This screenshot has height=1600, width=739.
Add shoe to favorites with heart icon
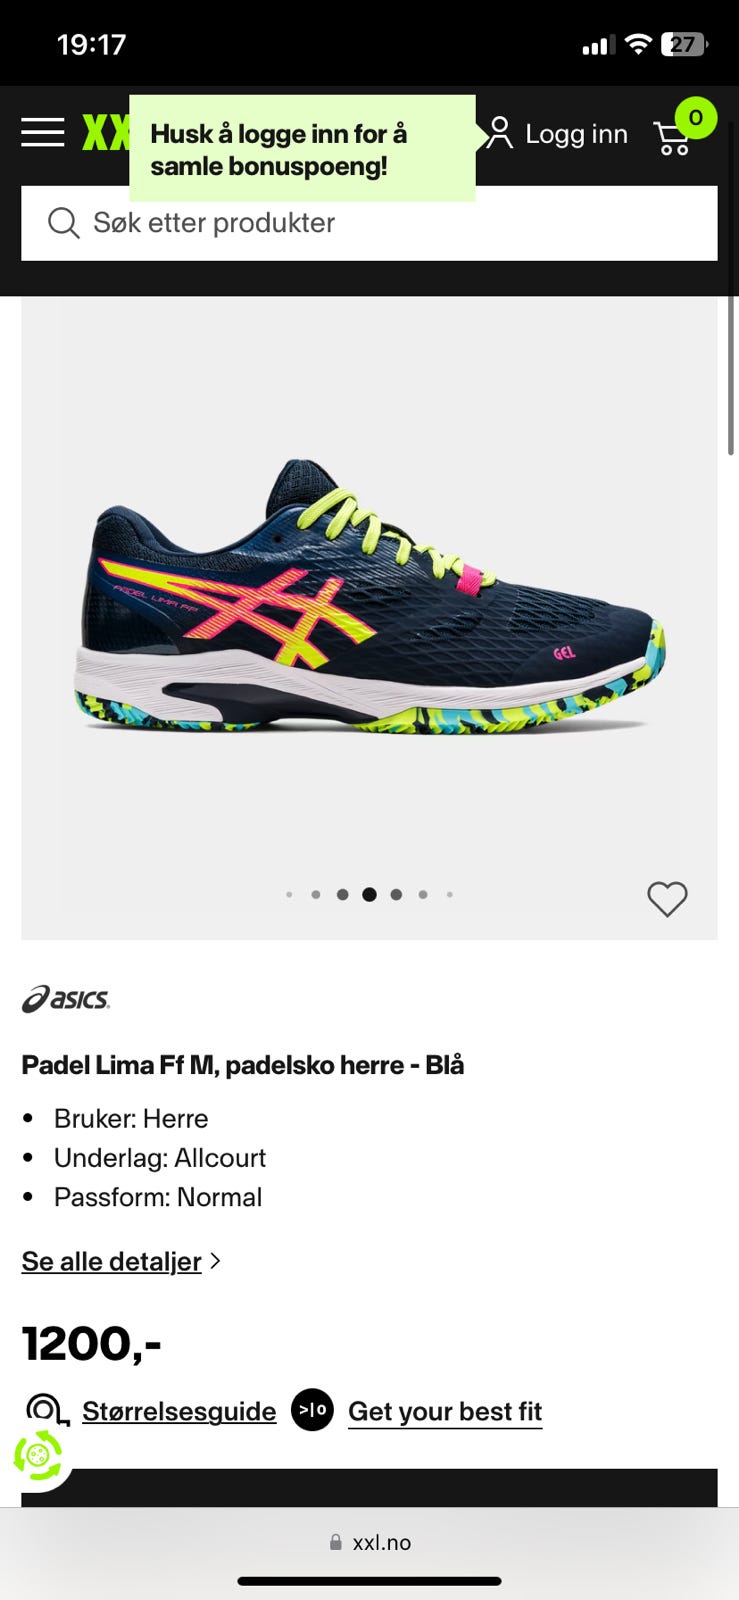pos(667,899)
